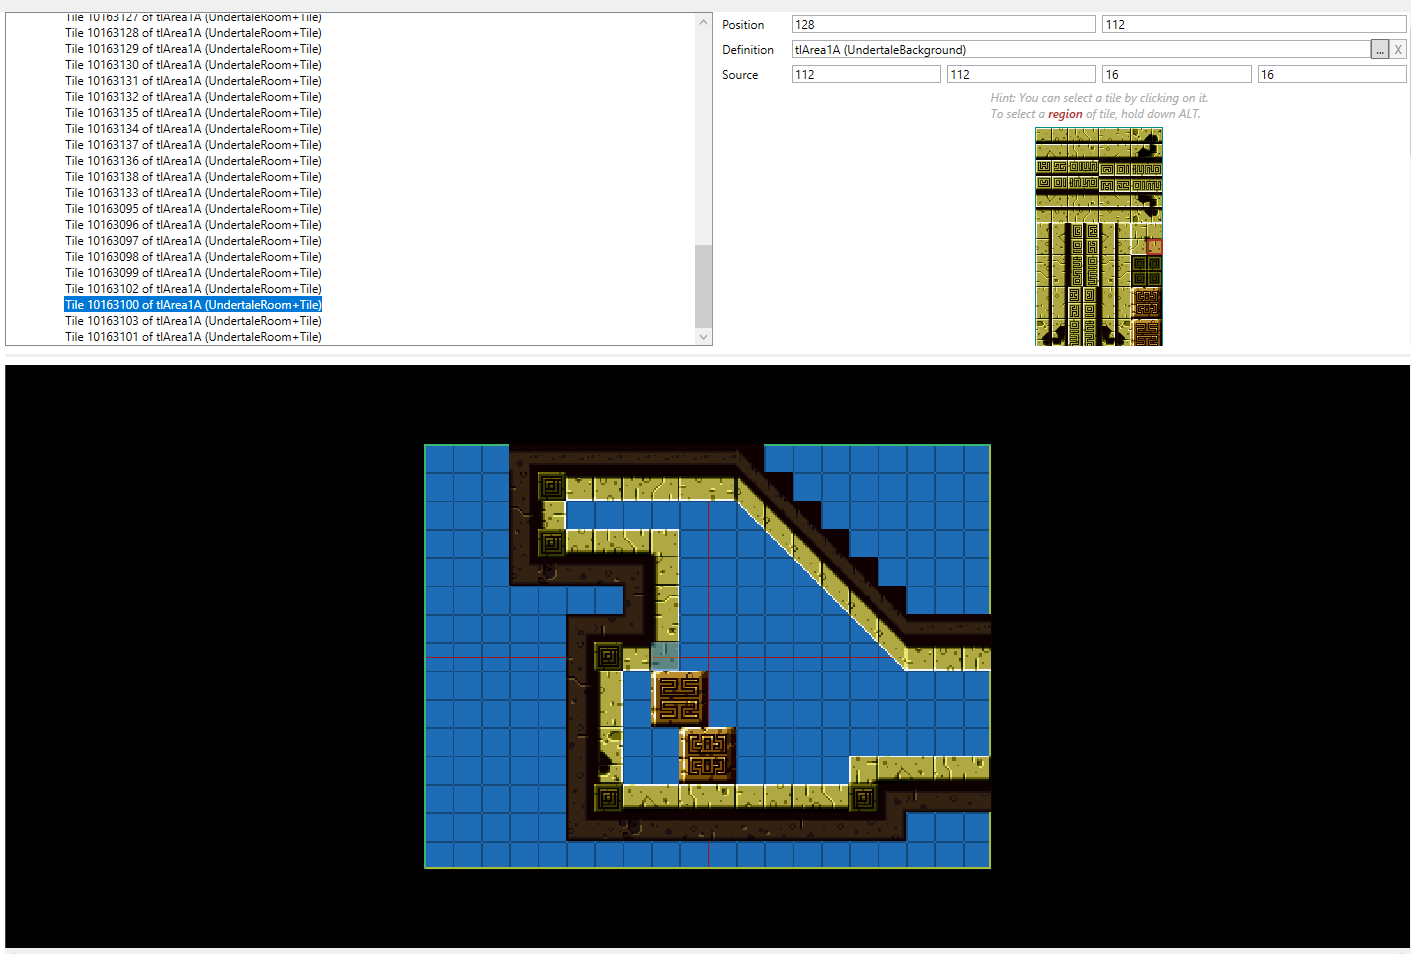Viewport: 1411px width, 954px height.
Task: Click the "..." browse button beside Definition
Action: [1379, 50]
